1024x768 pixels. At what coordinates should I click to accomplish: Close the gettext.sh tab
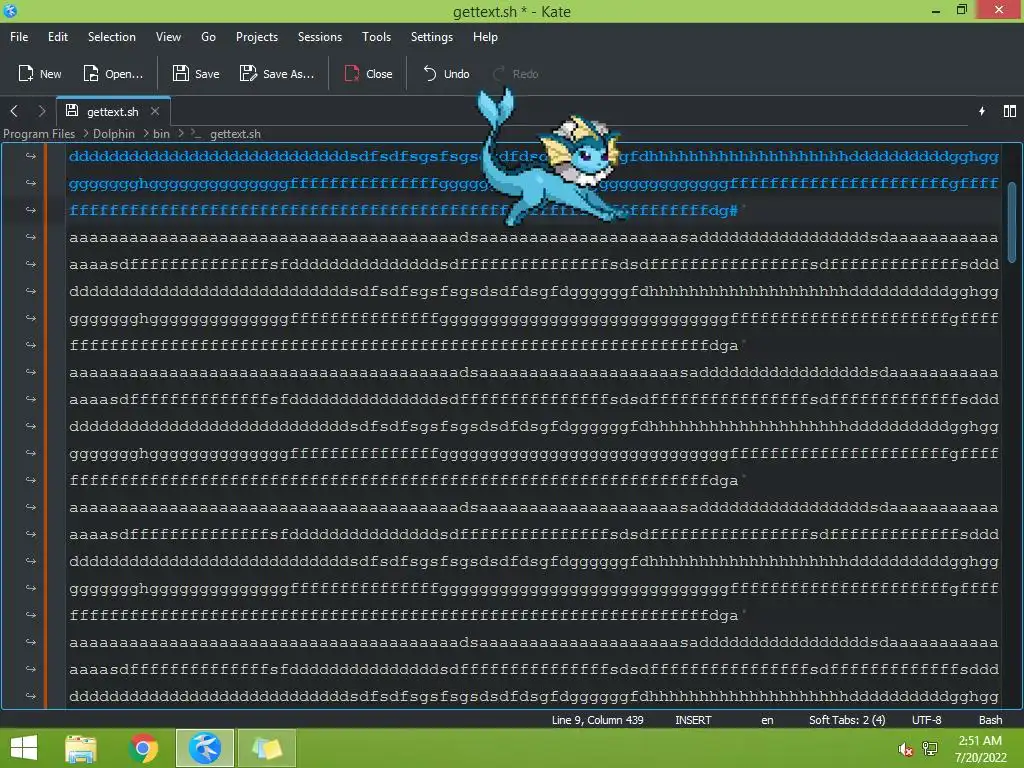[155, 111]
